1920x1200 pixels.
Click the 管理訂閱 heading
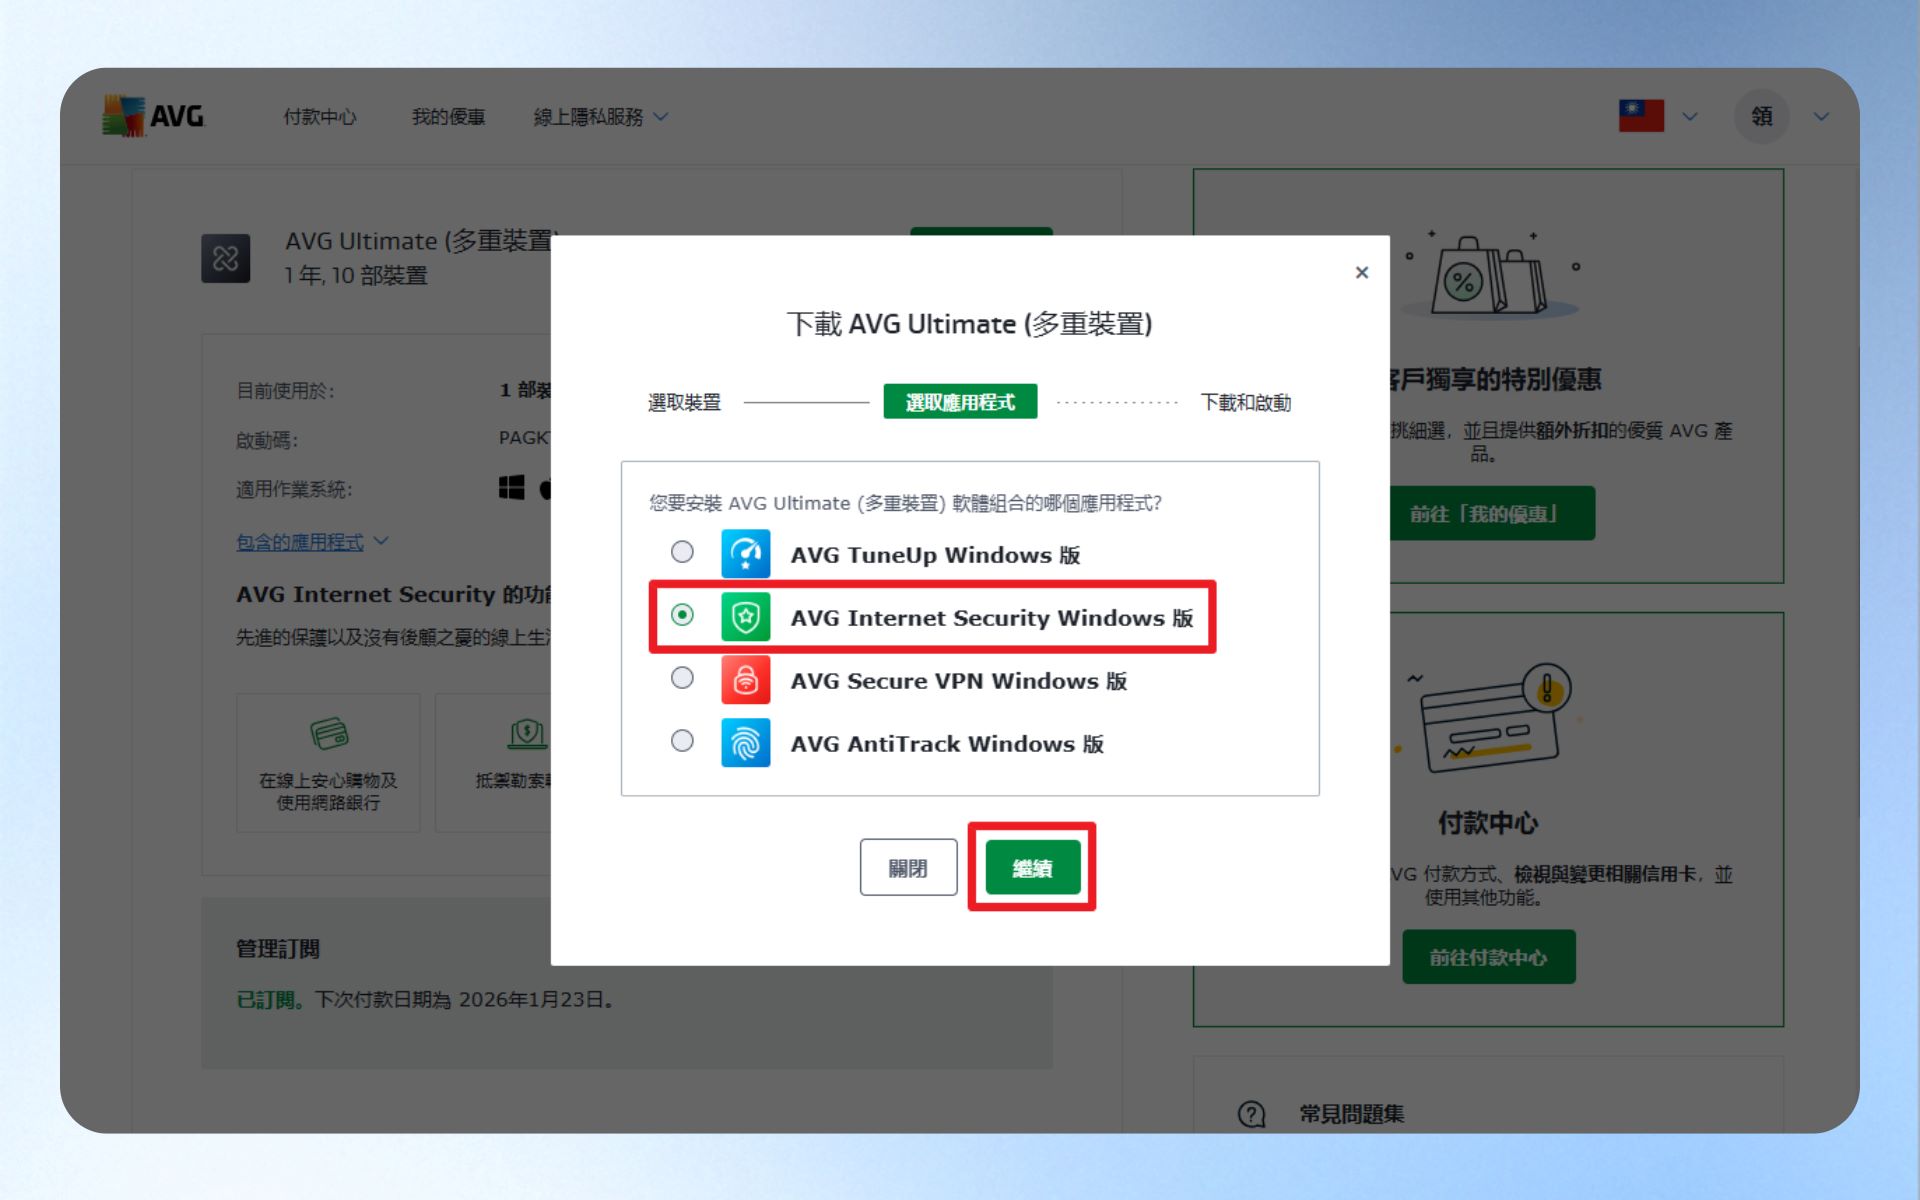[278, 948]
